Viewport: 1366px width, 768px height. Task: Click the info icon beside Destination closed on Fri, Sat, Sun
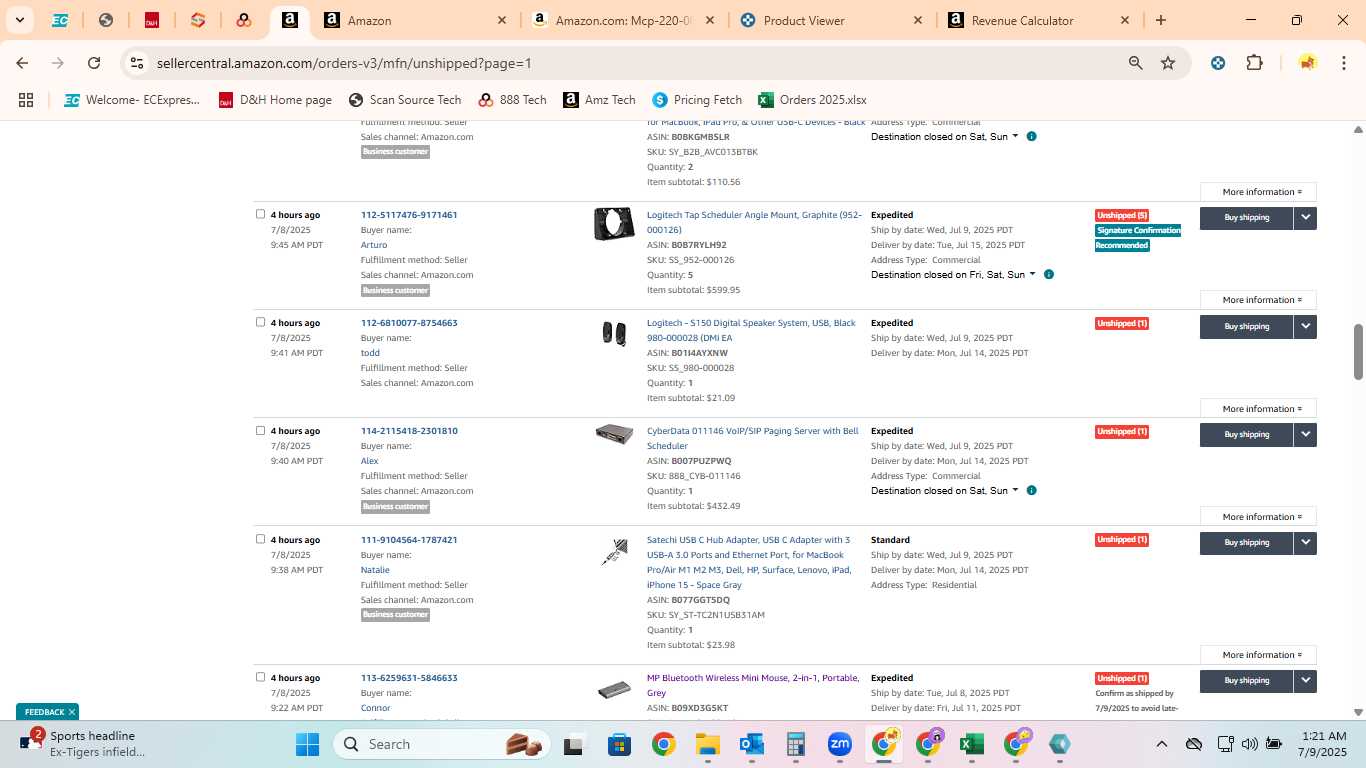point(1048,274)
